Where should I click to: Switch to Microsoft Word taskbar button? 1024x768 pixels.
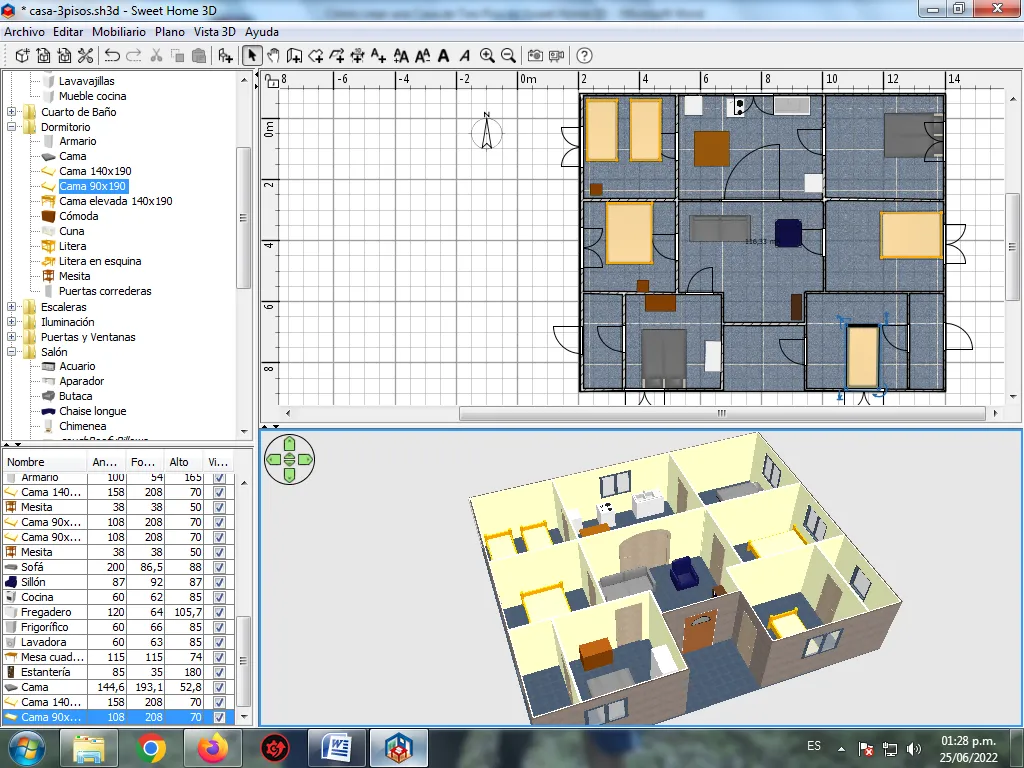[x=337, y=748]
